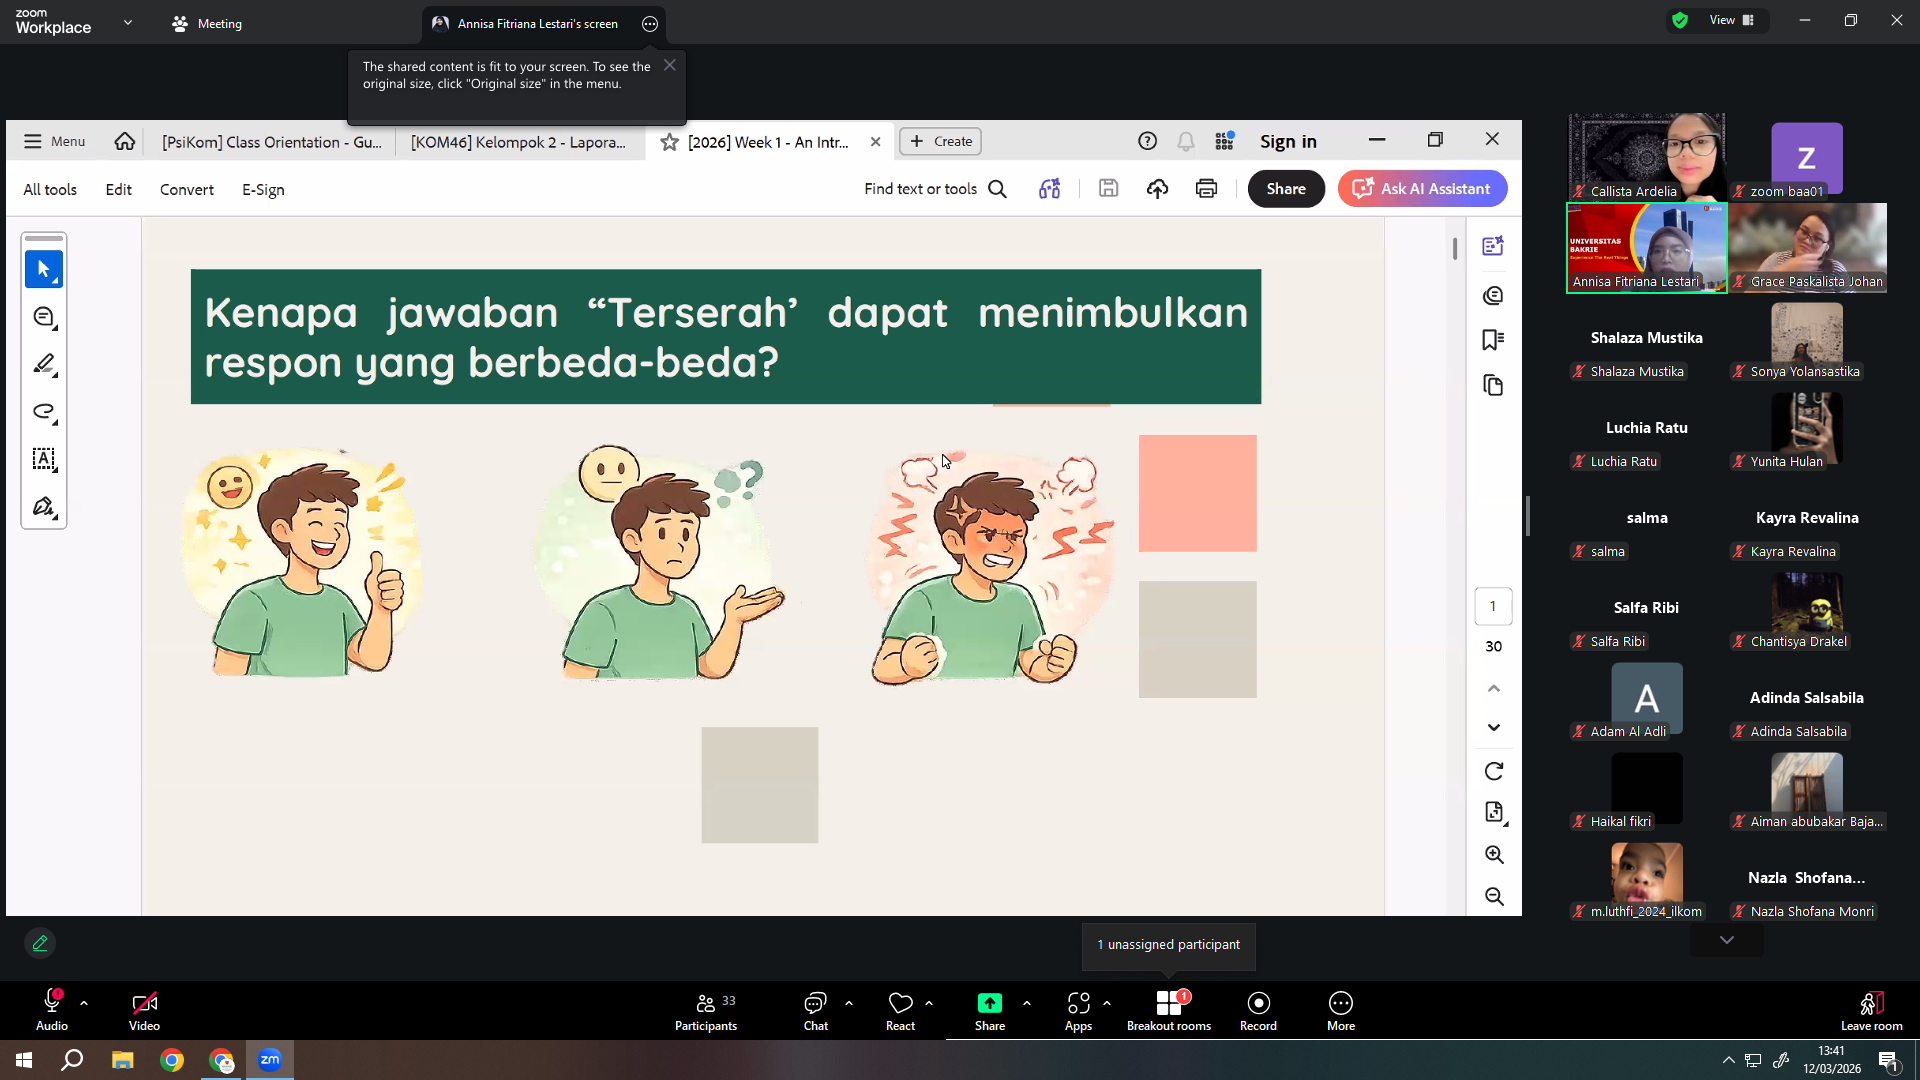Toggle the Participants panel
The width and height of the screenshot is (1920, 1080).
tap(706, 1010)
